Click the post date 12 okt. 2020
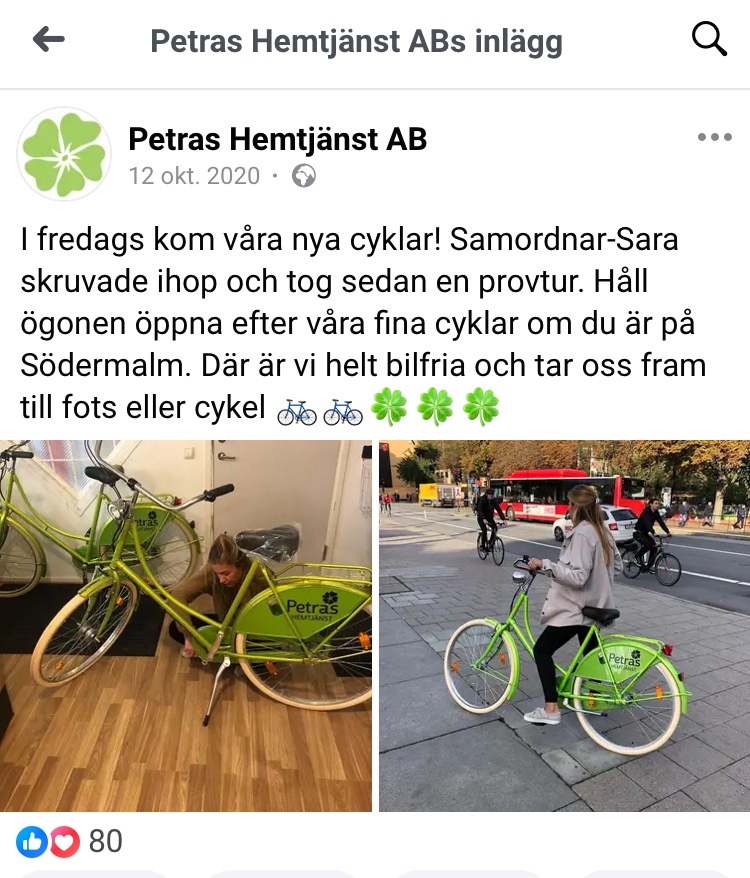This screenshot has height=878, width=750. point(194,176)
